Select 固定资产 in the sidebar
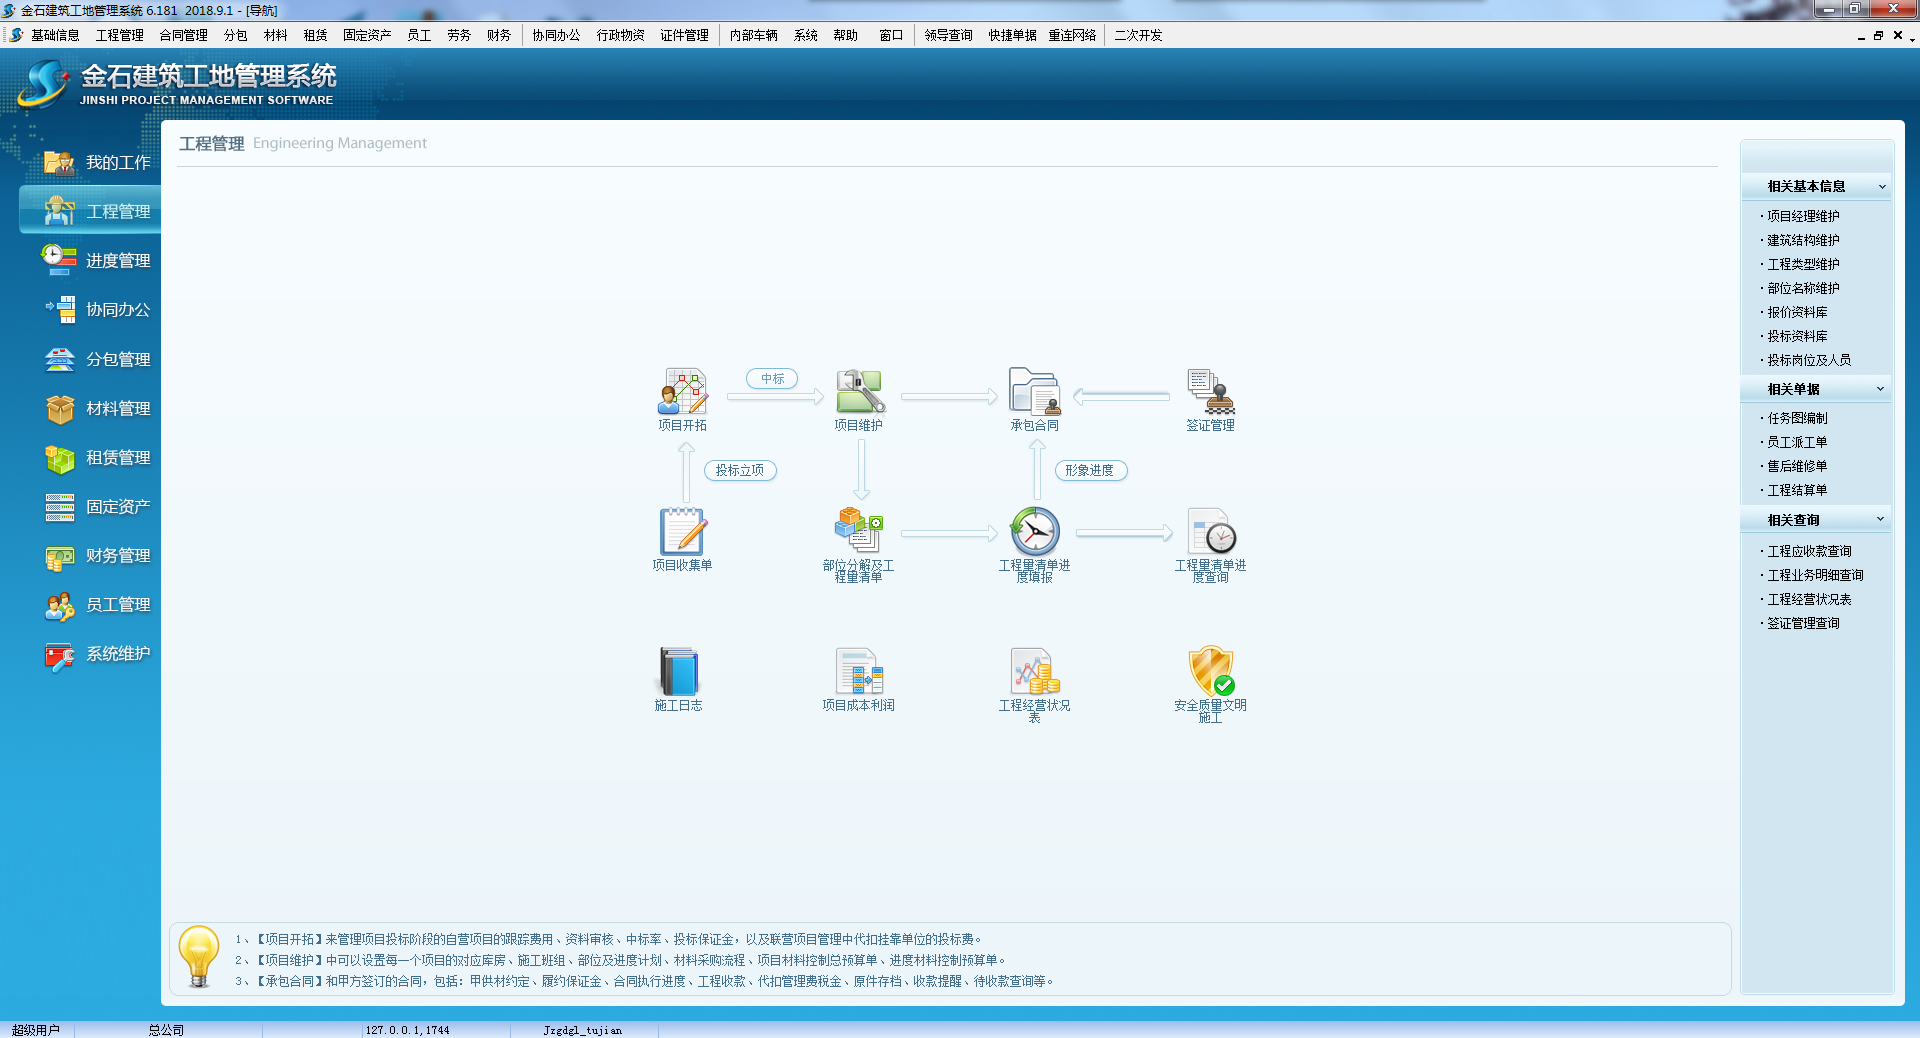The image size is (1920, 1038). tap(97, 506)
